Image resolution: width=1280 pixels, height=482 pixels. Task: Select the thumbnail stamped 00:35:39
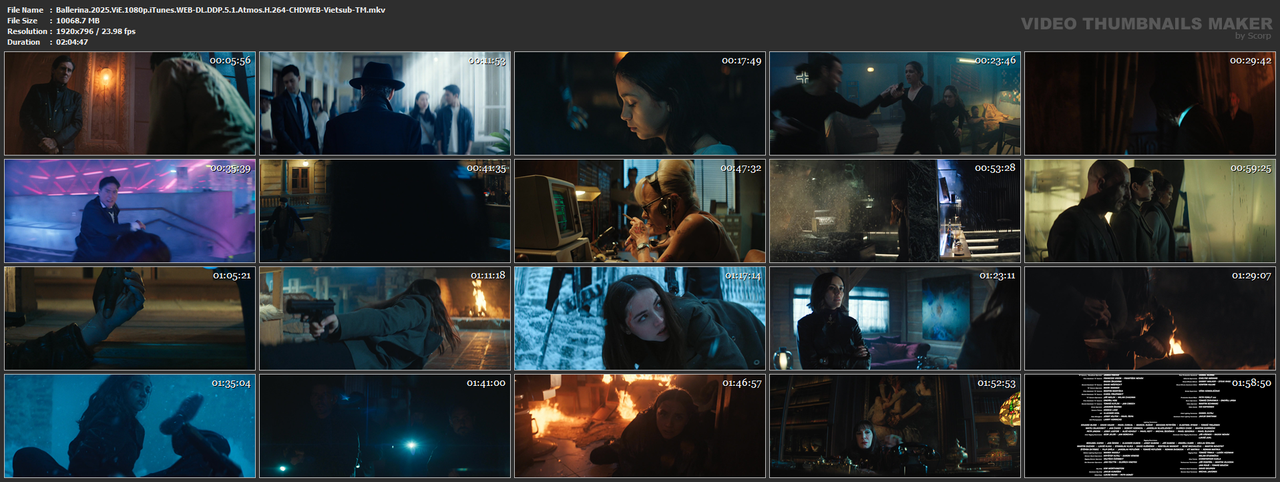(x=130, y=210)
